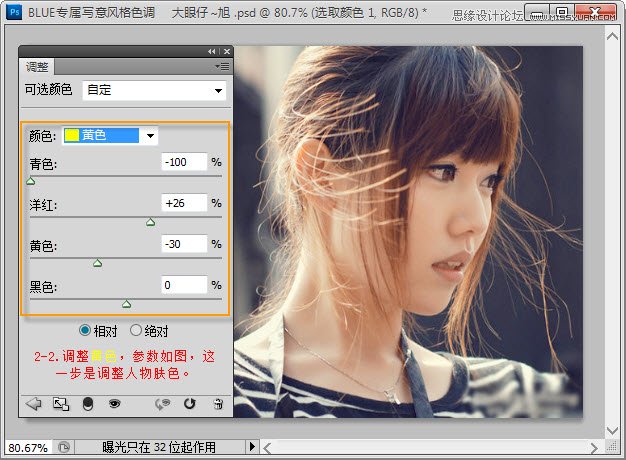Delete adjustment layer trash icon
Viewport: 626px width, 460px height.
218,404
